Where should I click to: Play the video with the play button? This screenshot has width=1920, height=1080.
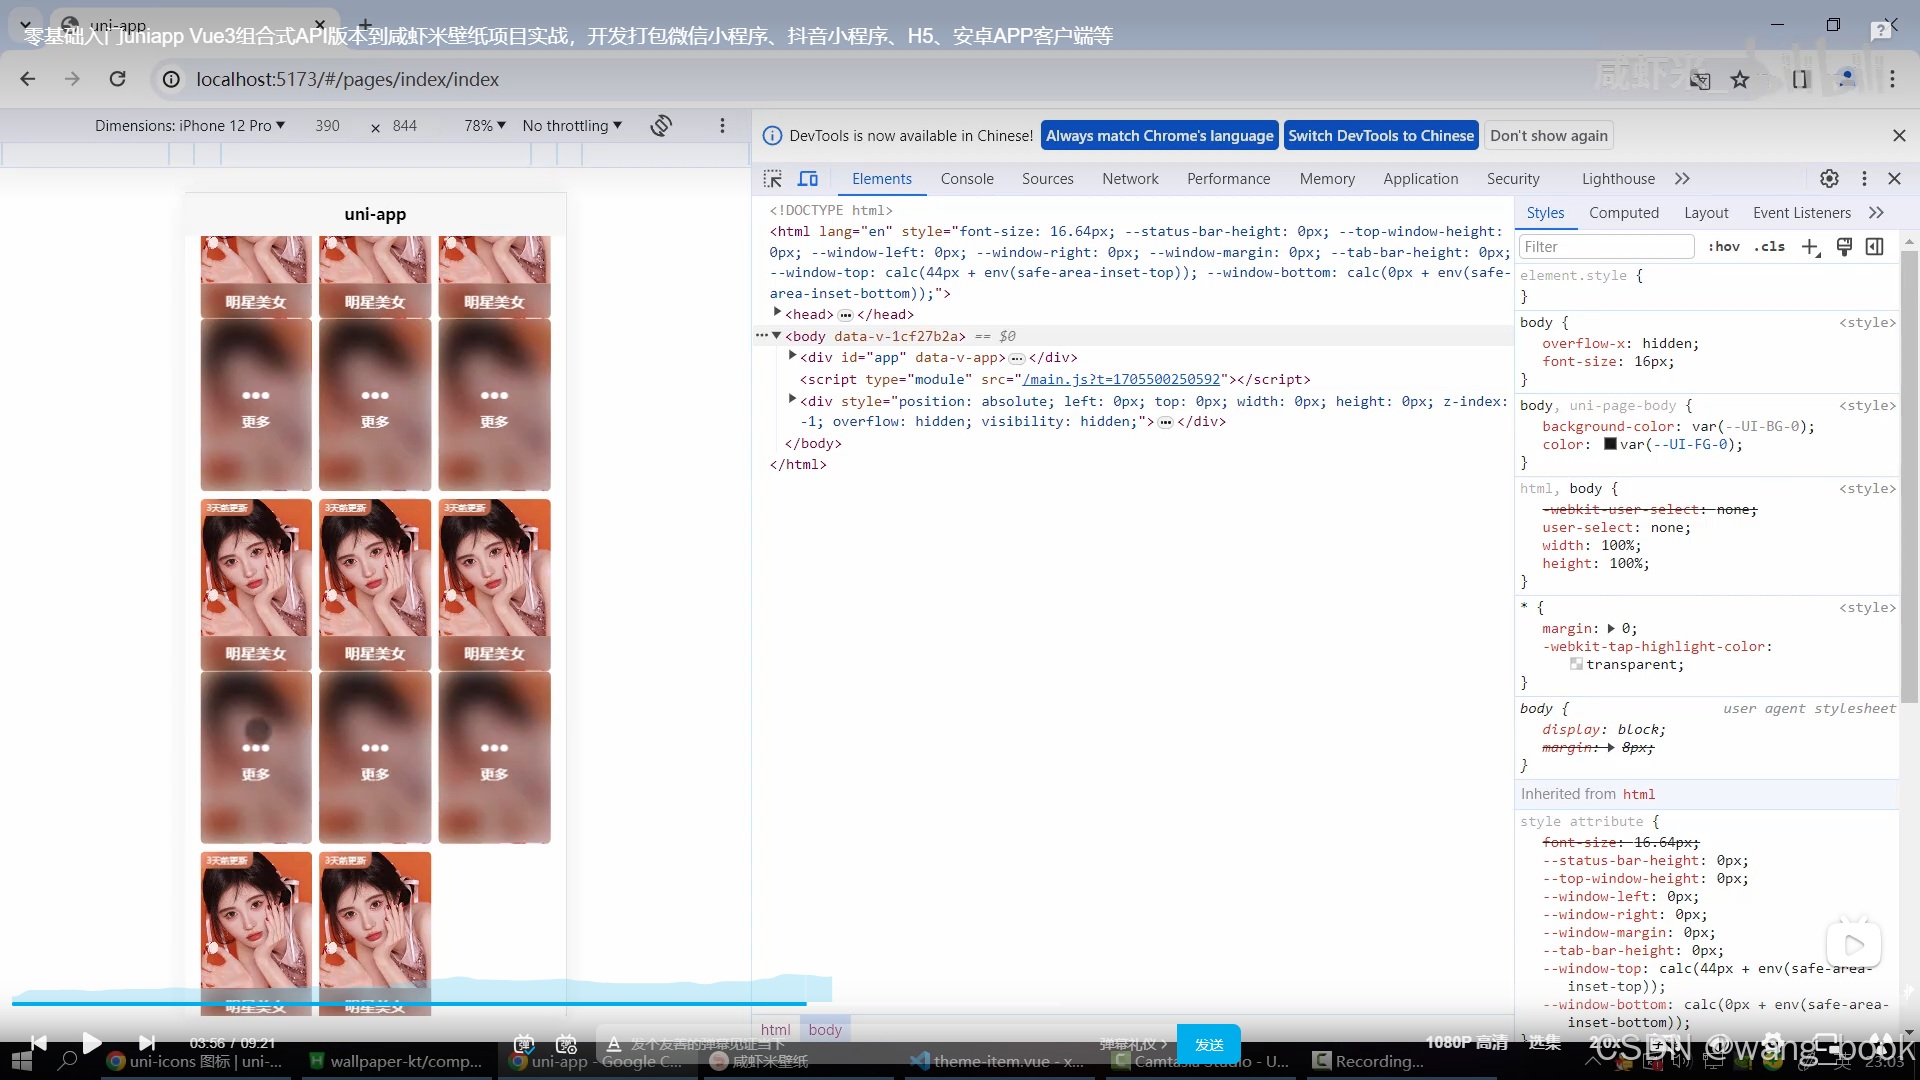click(91, 1043)
